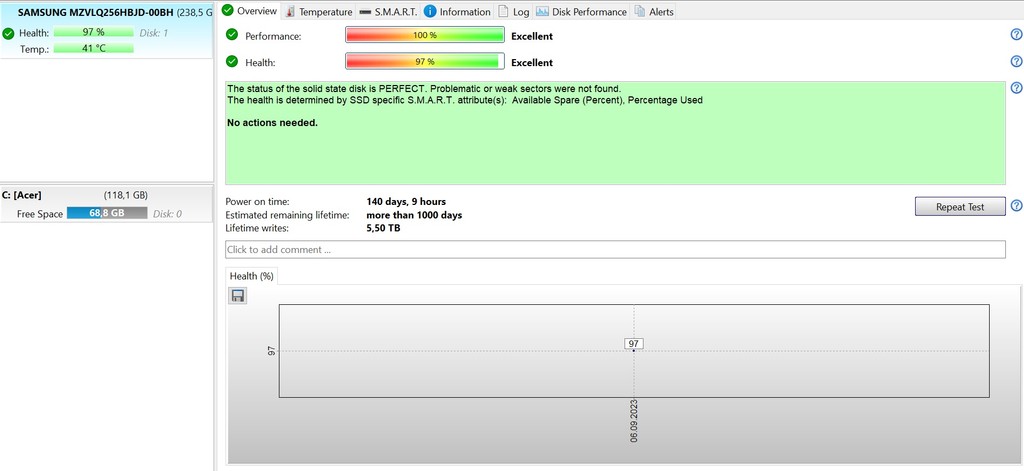This screenshot has height=471, width=1024.
Task: Click the document icon on Log tab
Action: pos(503,11)
